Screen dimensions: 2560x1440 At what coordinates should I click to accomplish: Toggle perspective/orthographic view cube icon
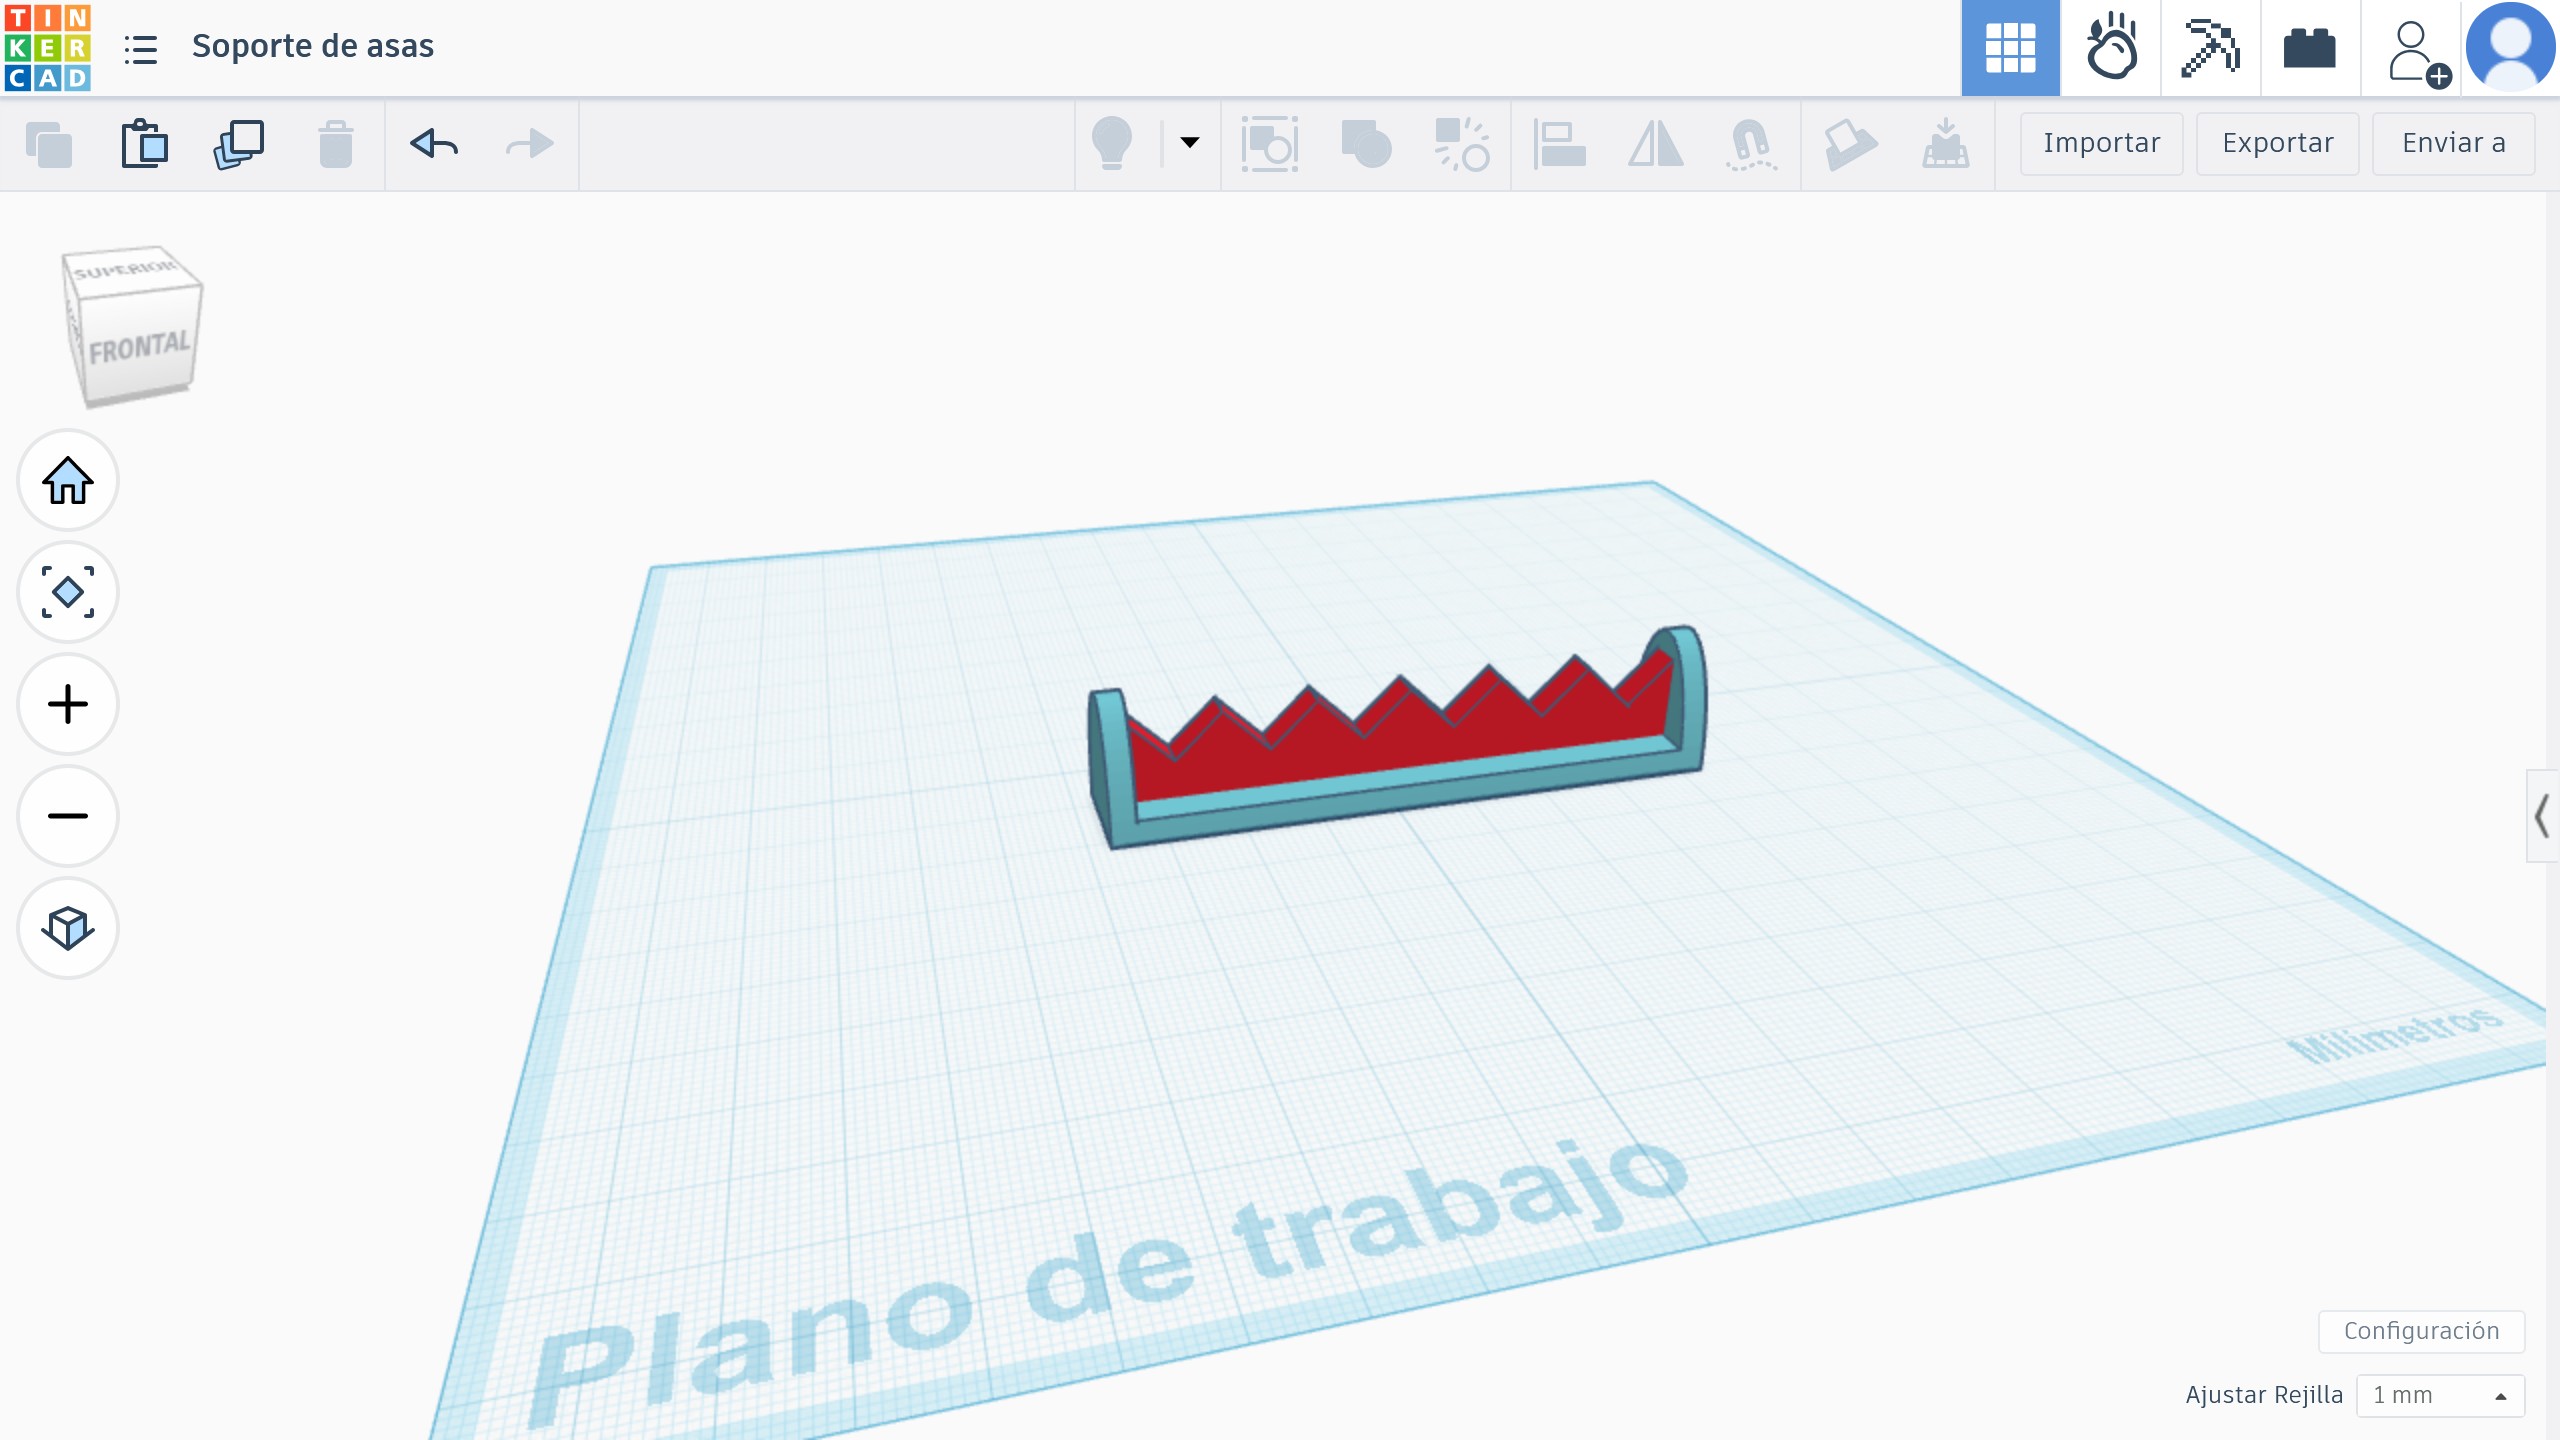point(68,928)
